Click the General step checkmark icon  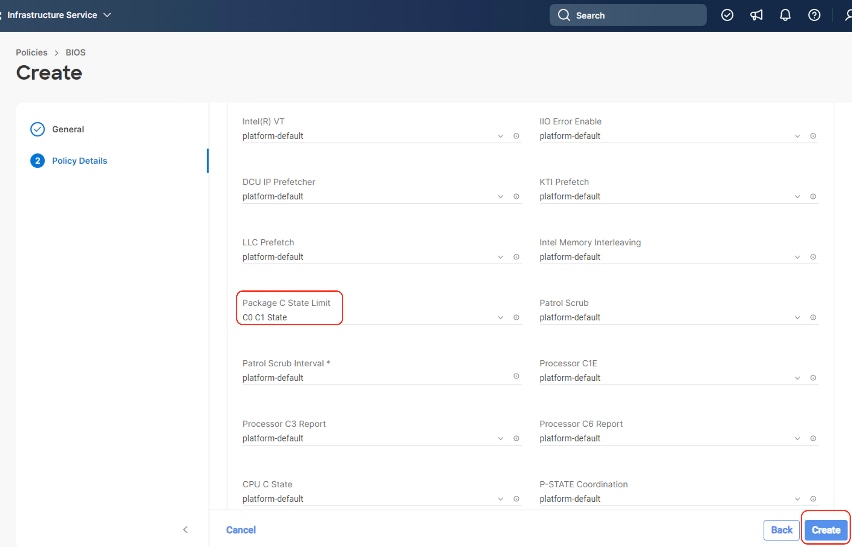pos(37,129)
